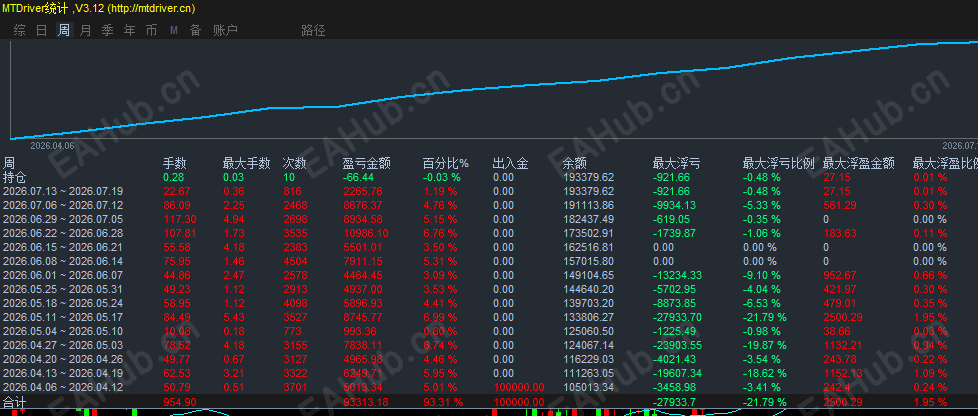This screenshot has width=978, height=416.
Task: Click percentage value 6.99 %
Action: [440, 317]
